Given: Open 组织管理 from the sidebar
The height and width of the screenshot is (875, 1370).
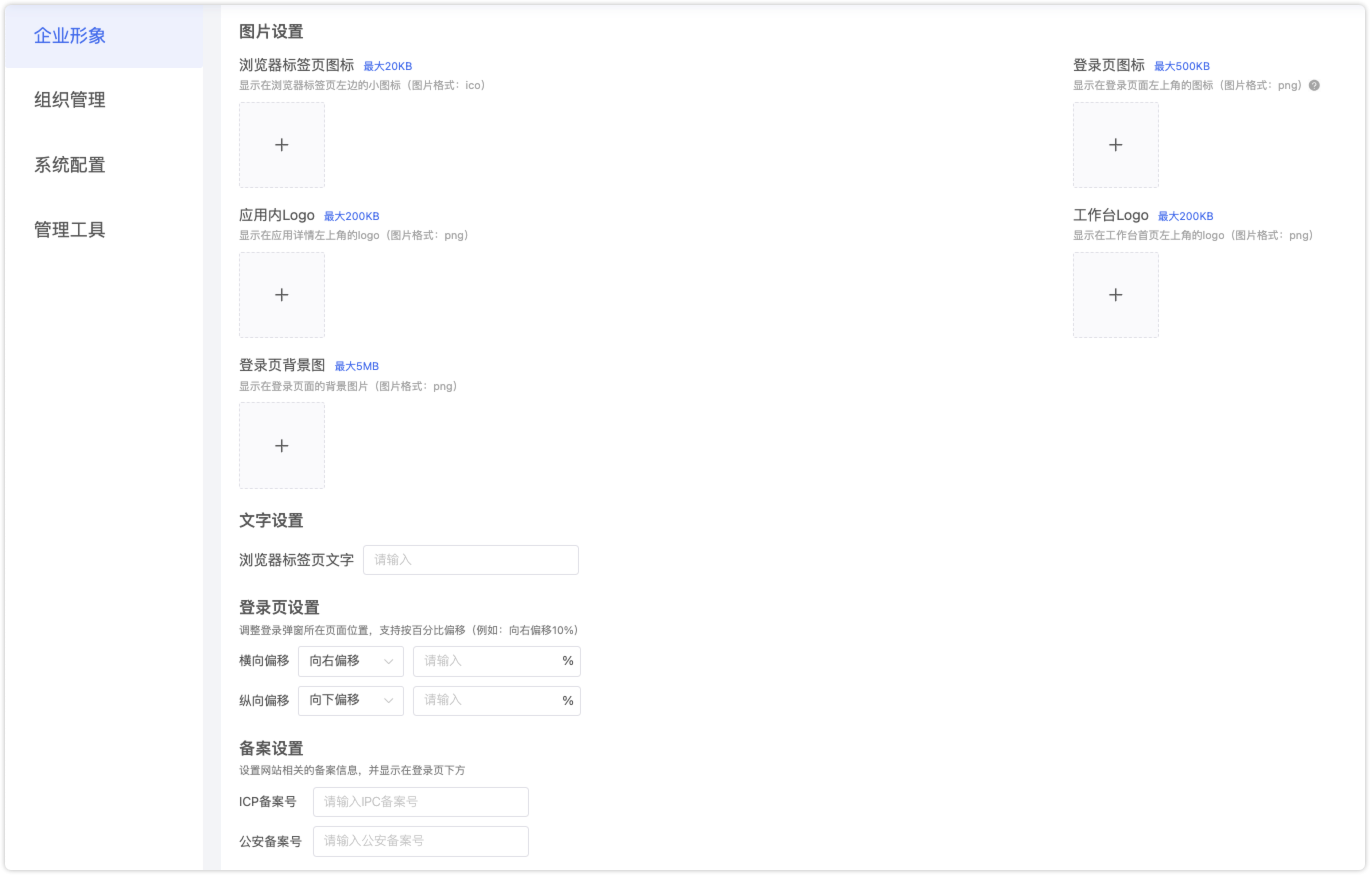Looking at the screenshot, I should (x=70, y=100).
